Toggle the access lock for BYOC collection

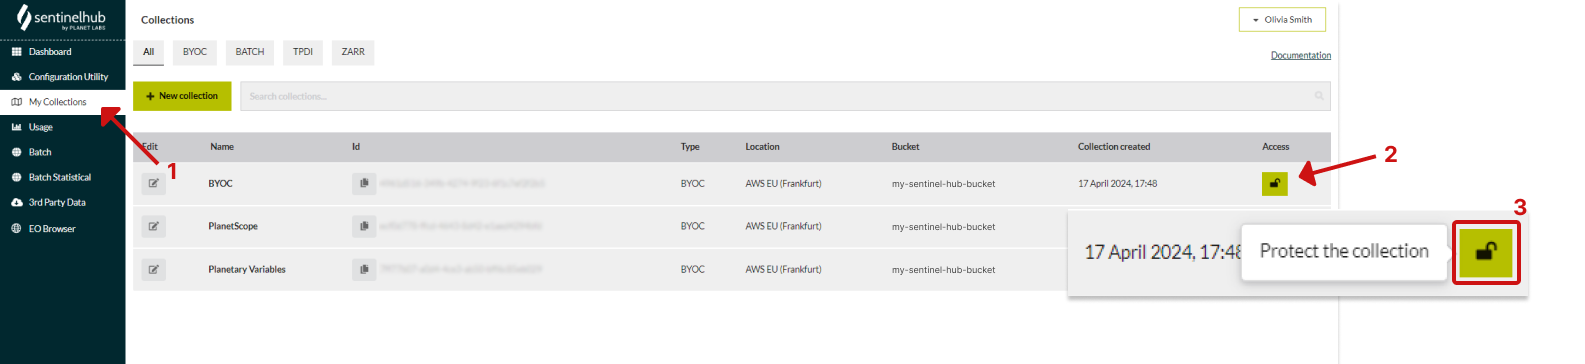click(x=1274, y=183)
